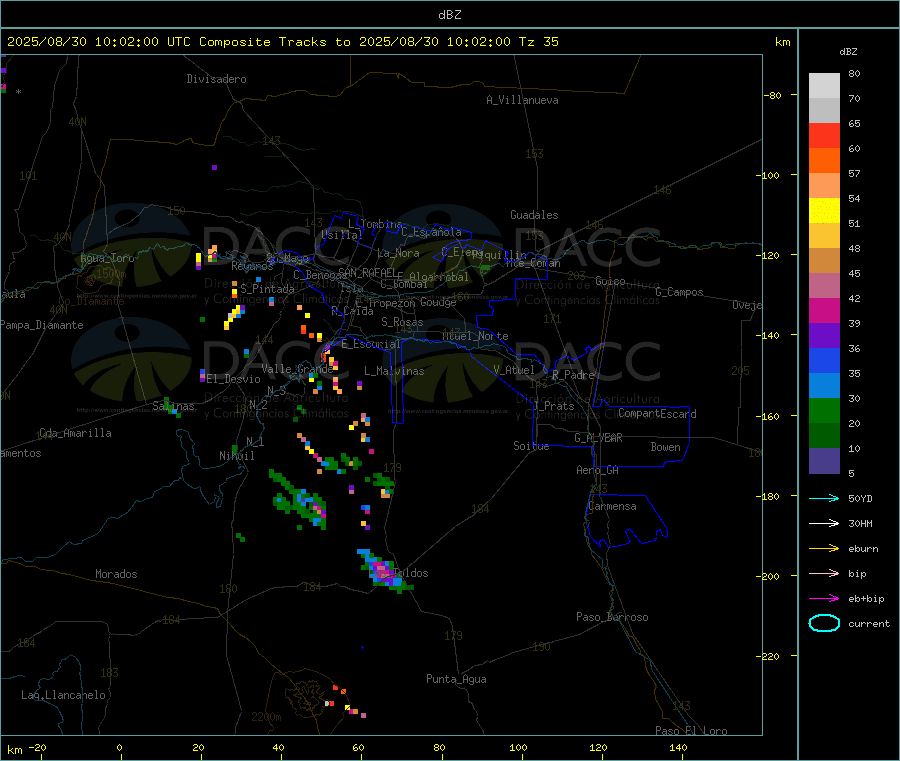Click the -80 km vertical axis label
Viewport: 900px width, 761px height.
[773, 95]
